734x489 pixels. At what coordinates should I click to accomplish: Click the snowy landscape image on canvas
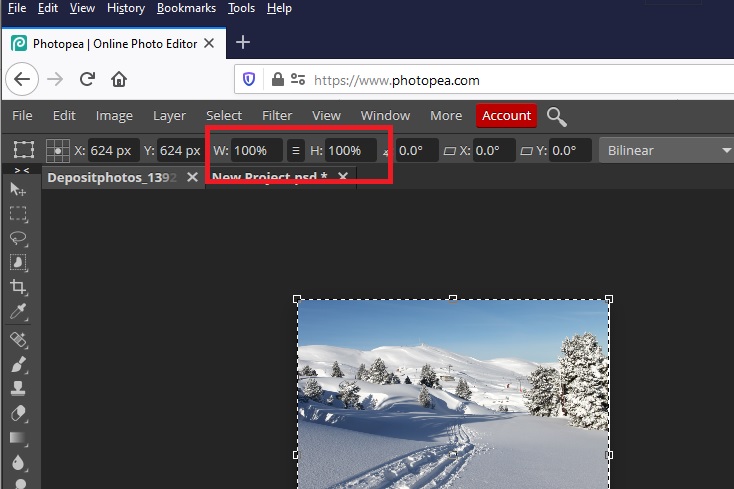click(453, 394)
